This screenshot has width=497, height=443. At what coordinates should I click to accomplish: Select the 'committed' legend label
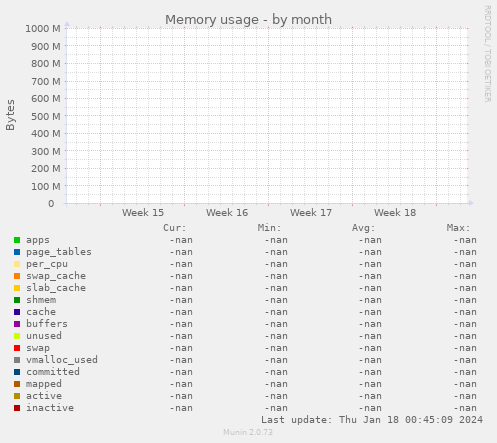(53, 372)
